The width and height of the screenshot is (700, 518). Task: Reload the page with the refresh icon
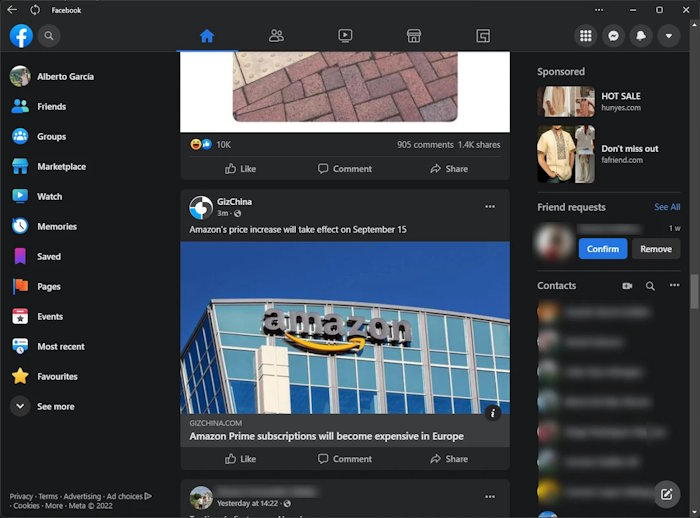tap(35, 10)
